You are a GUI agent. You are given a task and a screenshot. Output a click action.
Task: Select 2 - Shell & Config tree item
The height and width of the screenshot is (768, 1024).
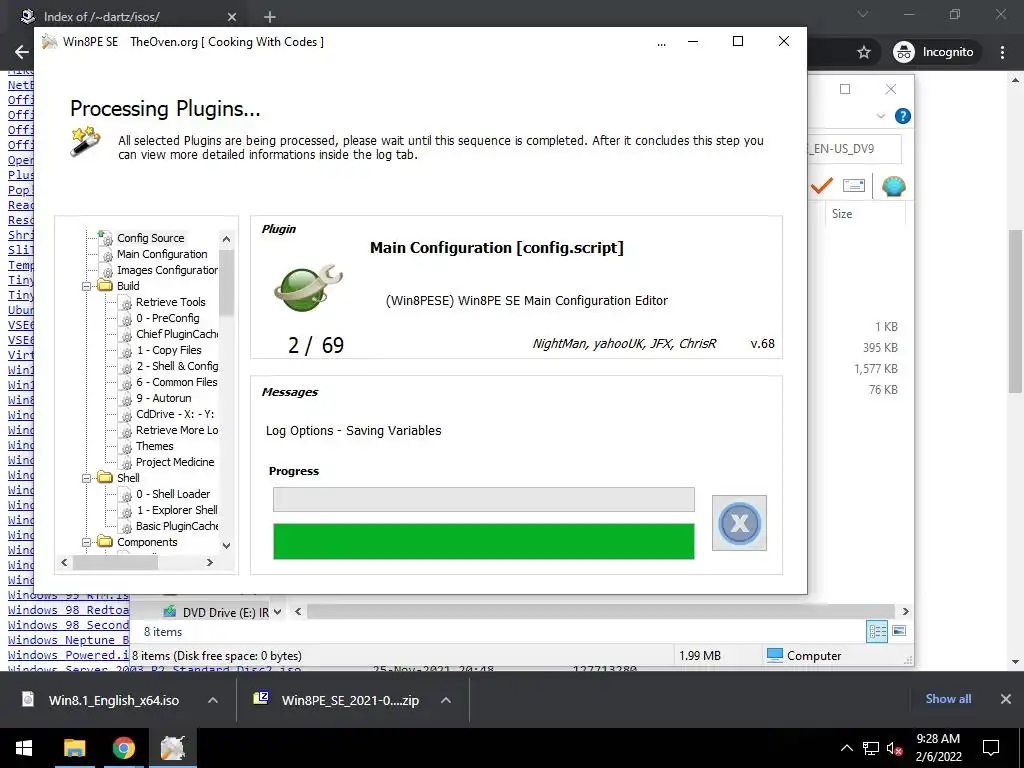pos(177,366)
